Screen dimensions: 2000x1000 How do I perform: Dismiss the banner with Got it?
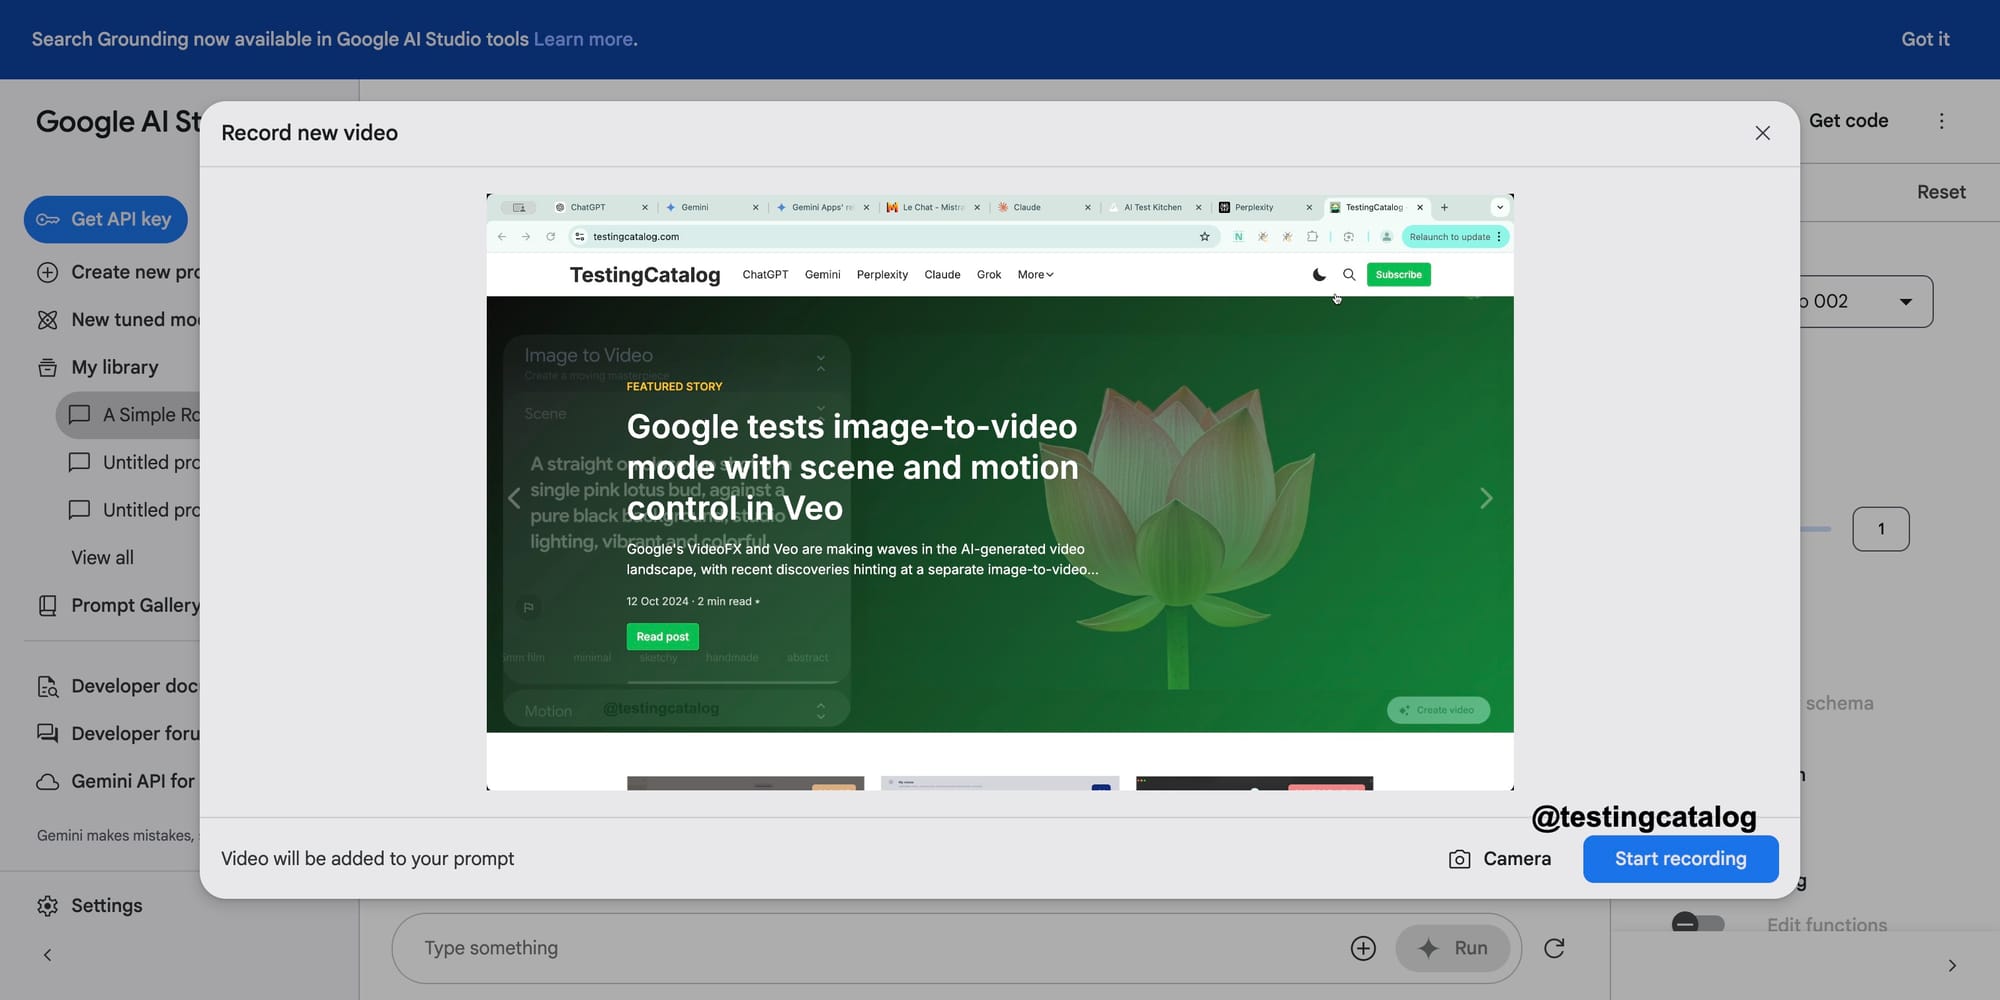1925,39
